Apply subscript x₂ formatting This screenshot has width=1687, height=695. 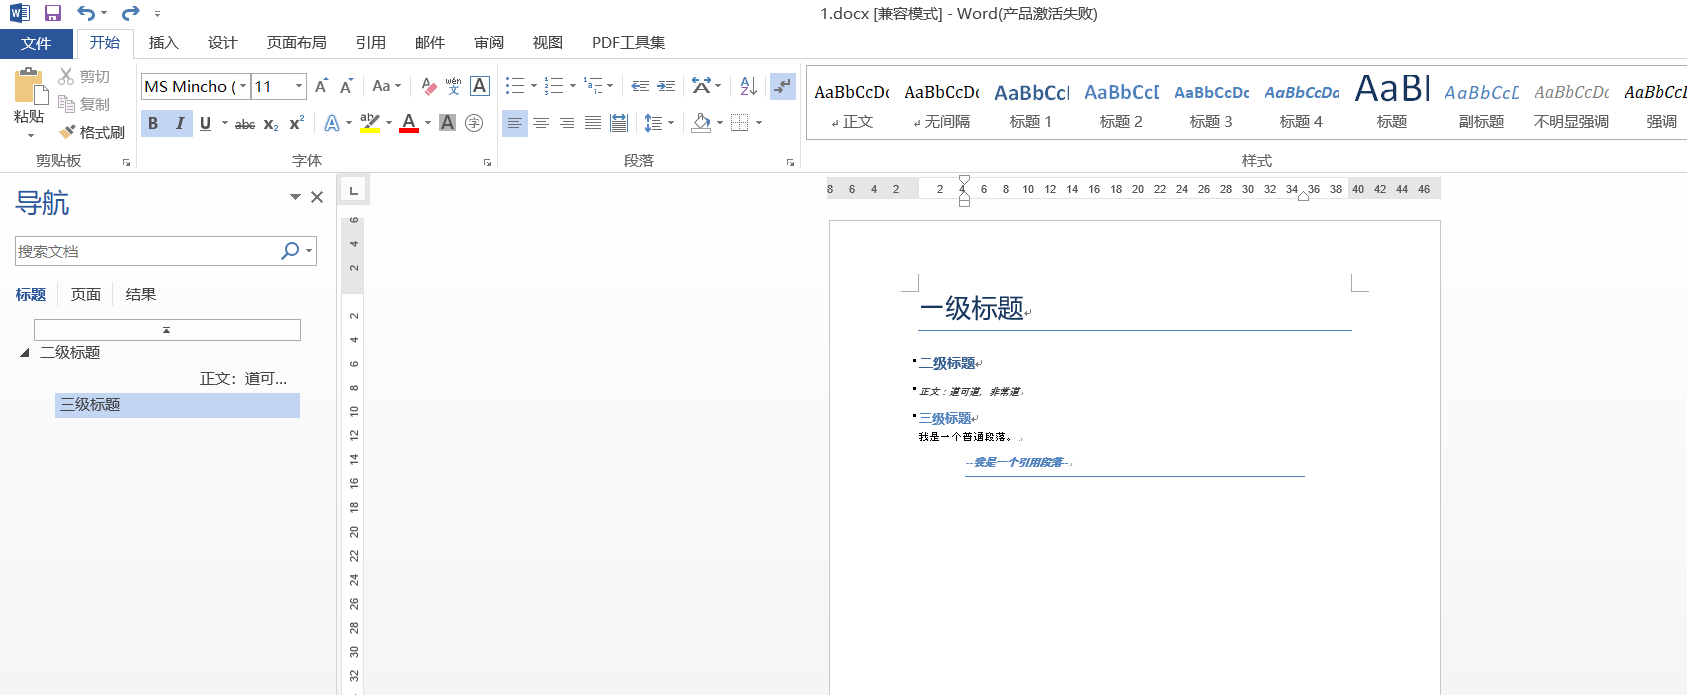click(x=271, y=123)
